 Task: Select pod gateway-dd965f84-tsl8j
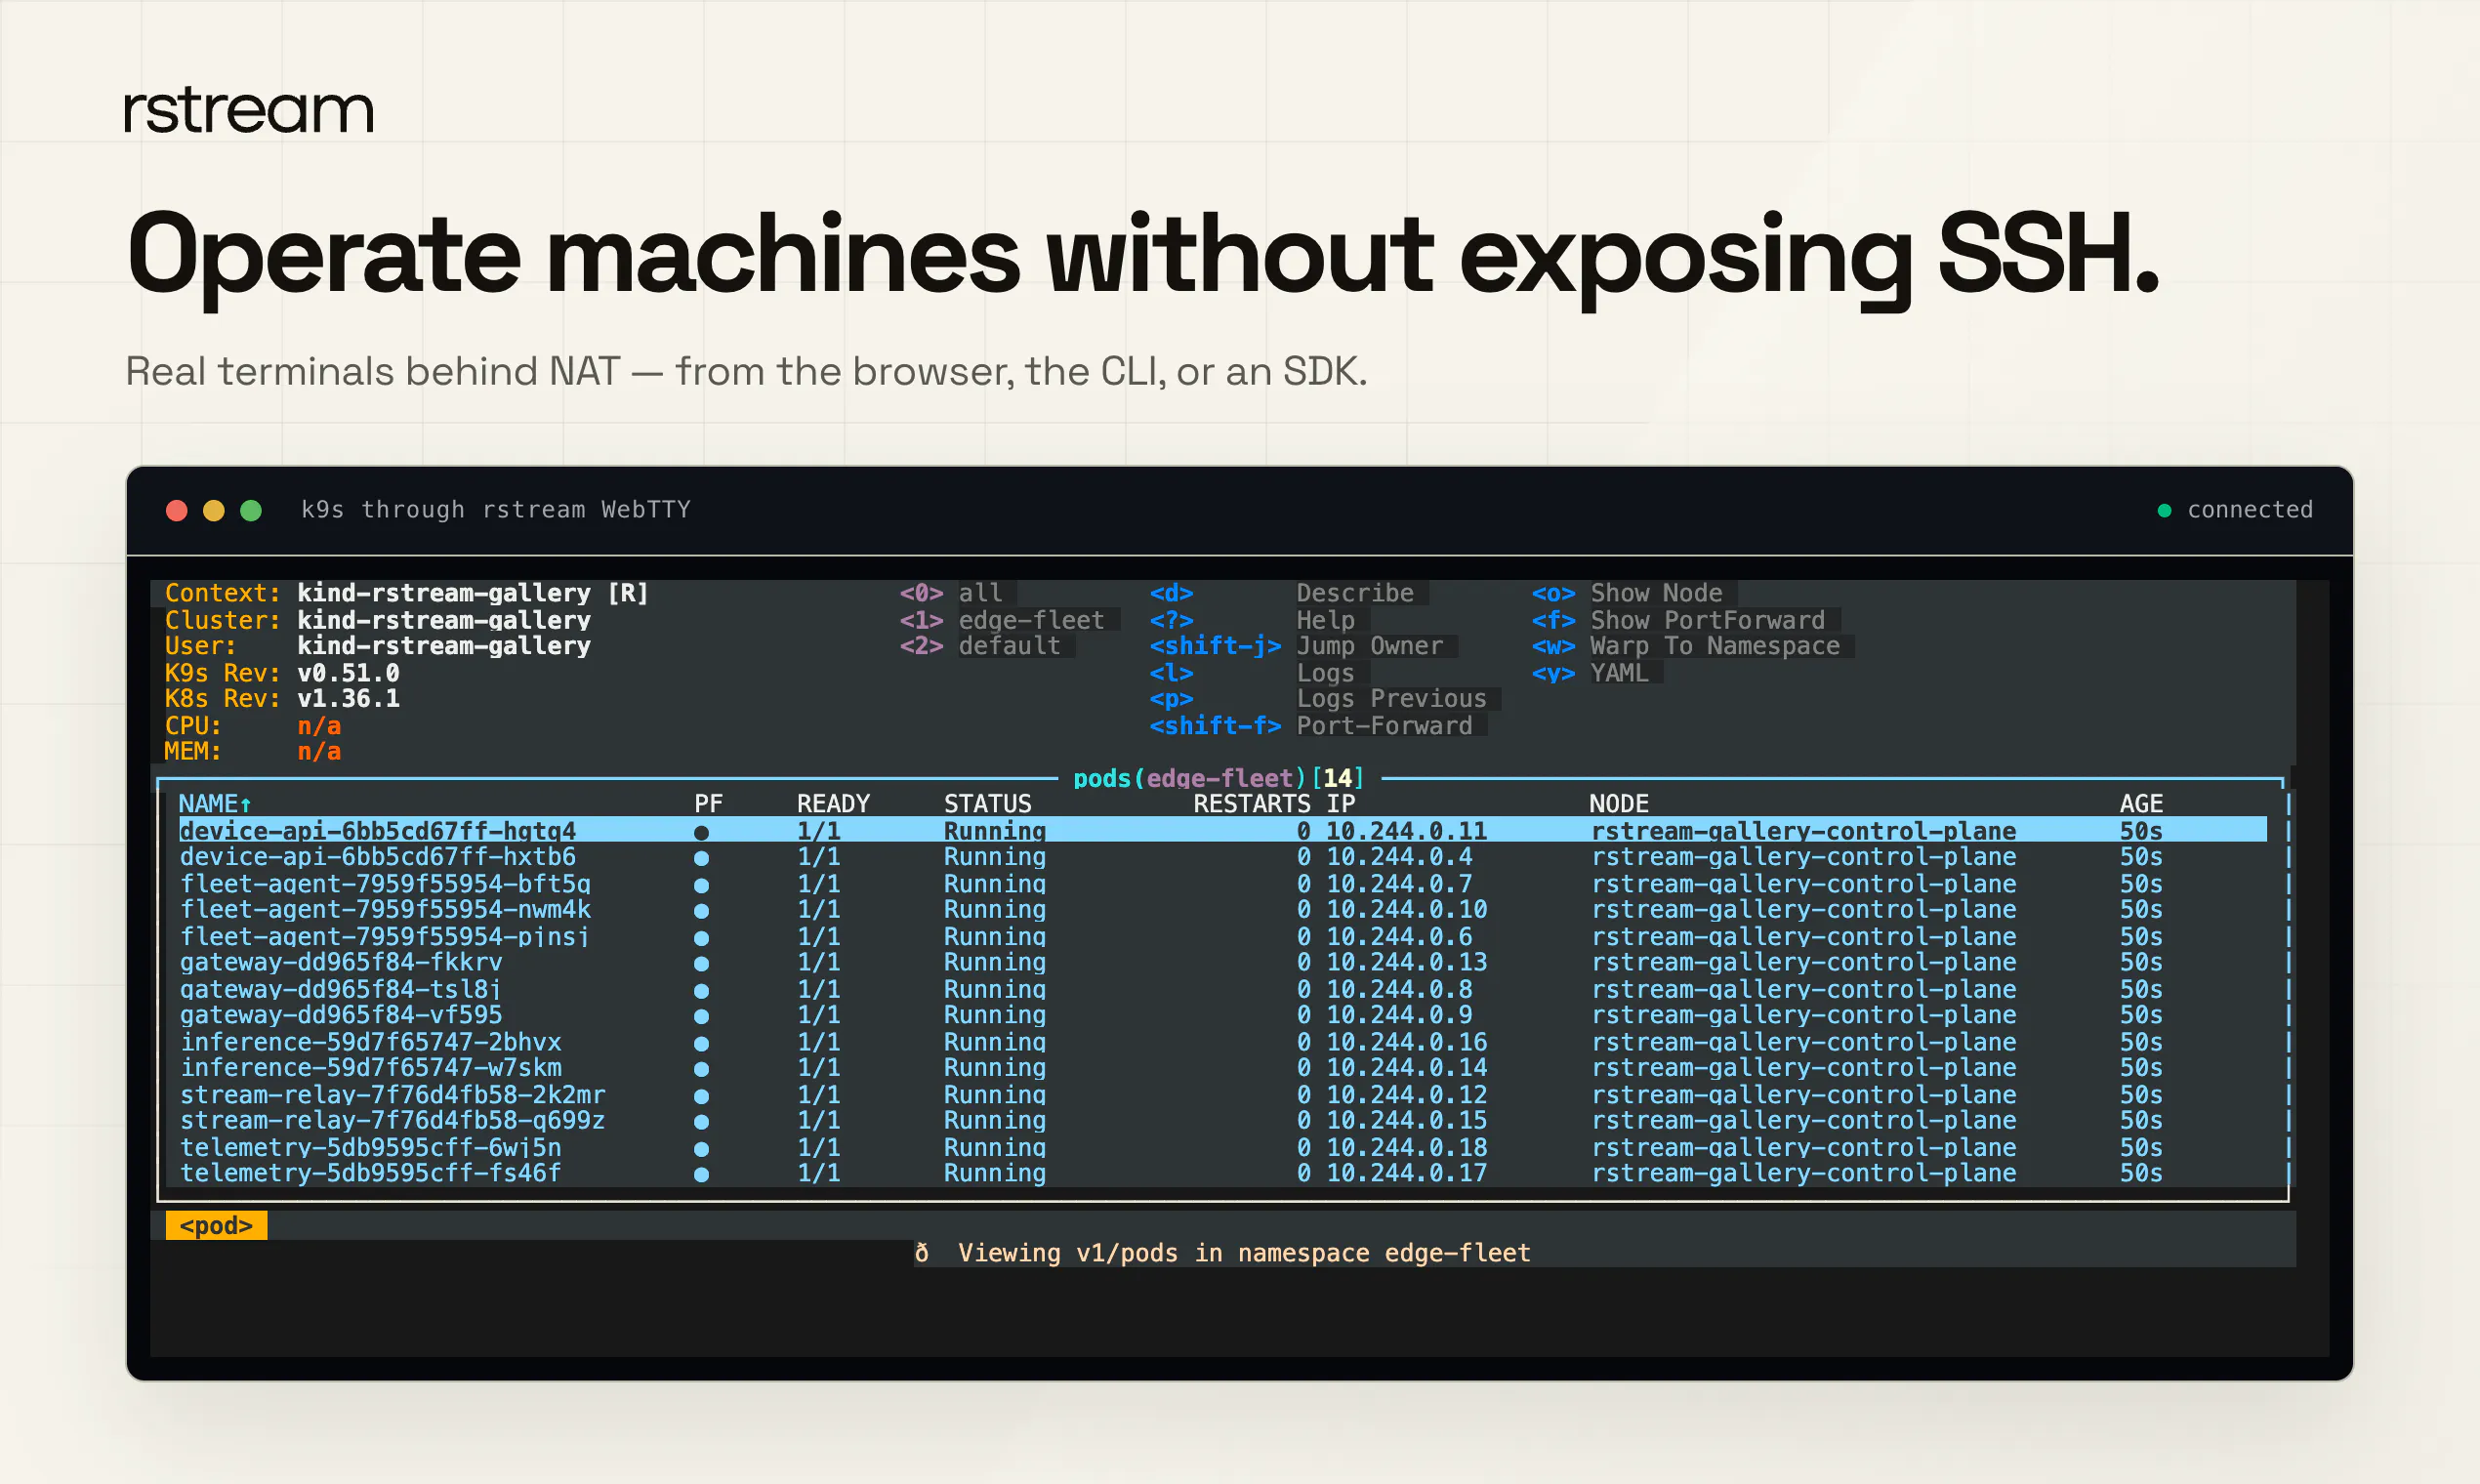click(1222, 989)
